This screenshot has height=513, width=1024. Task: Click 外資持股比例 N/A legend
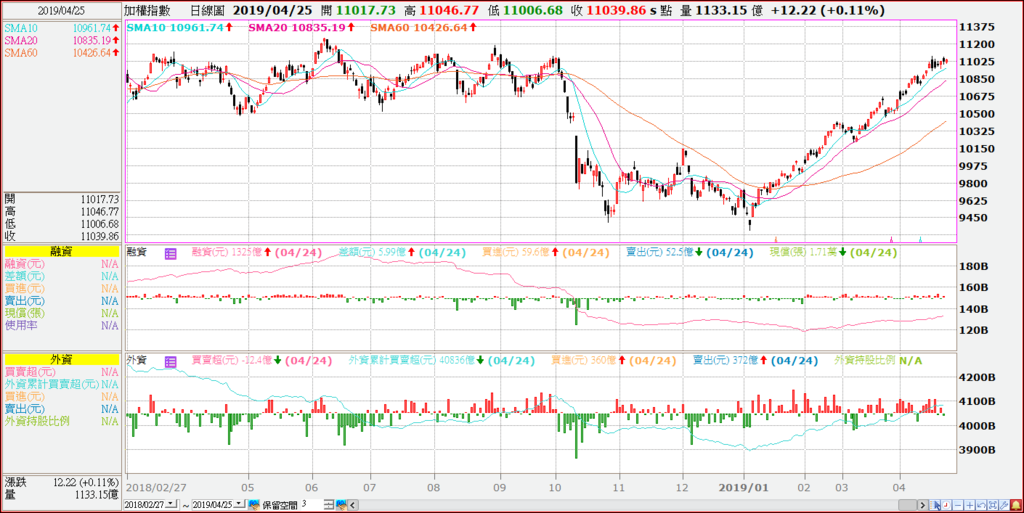pyautogui.click(x=878, y=360)
